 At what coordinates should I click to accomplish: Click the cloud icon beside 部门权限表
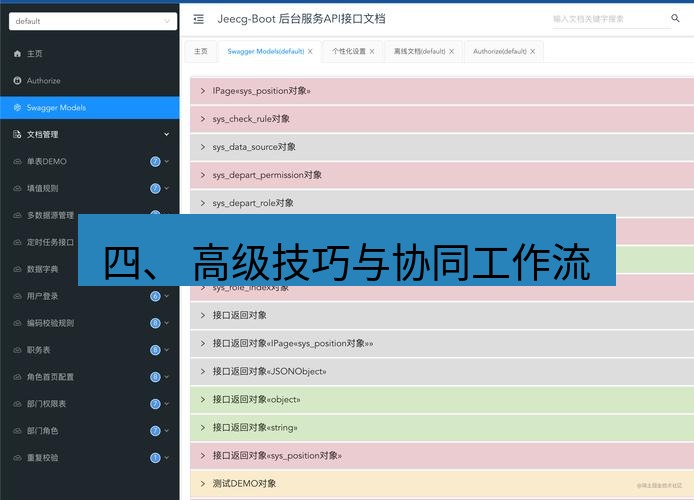17,404
